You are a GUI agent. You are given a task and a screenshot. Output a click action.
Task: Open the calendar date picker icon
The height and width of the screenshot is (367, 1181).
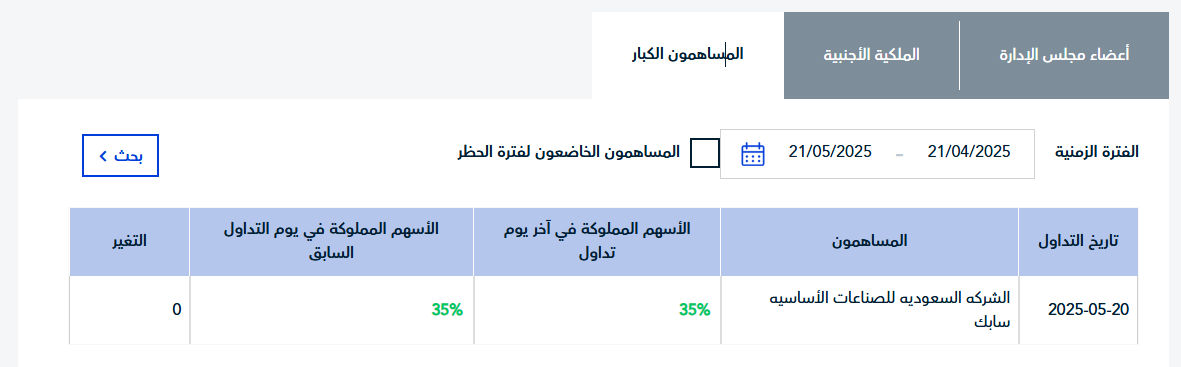(x=752, y=154)
